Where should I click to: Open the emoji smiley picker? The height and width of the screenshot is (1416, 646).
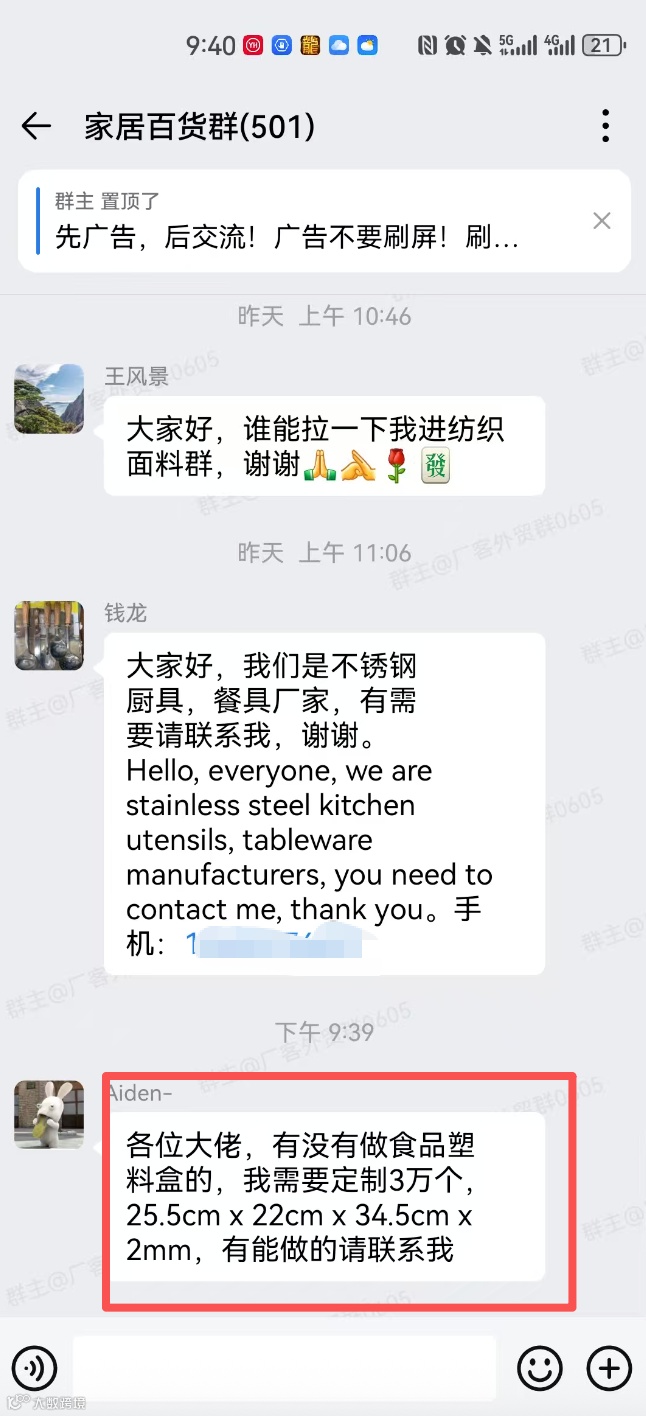540,1367
